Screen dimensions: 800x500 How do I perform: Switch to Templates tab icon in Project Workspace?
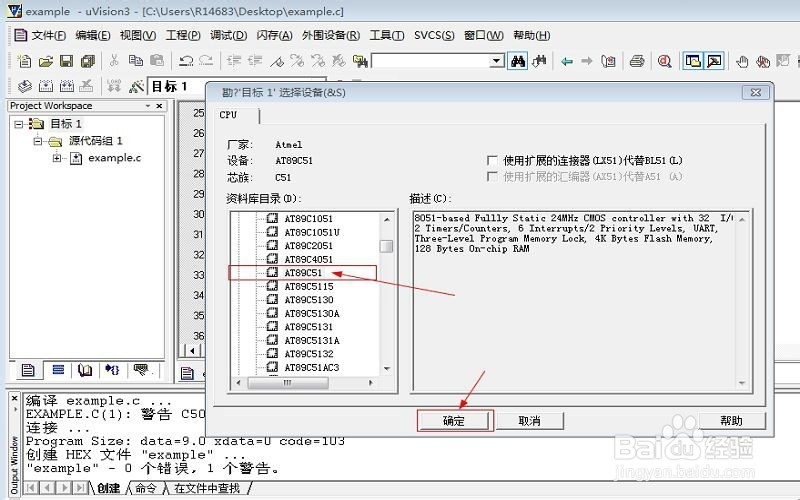click(140, 369)
